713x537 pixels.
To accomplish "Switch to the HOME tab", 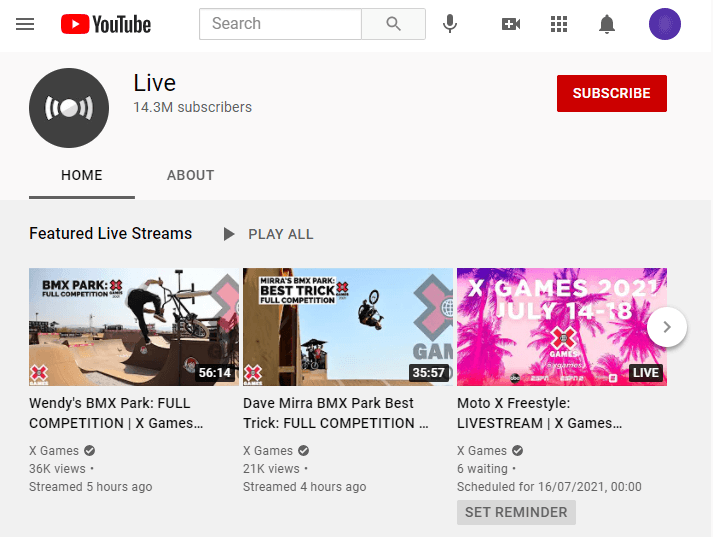I will pos(82,175).
